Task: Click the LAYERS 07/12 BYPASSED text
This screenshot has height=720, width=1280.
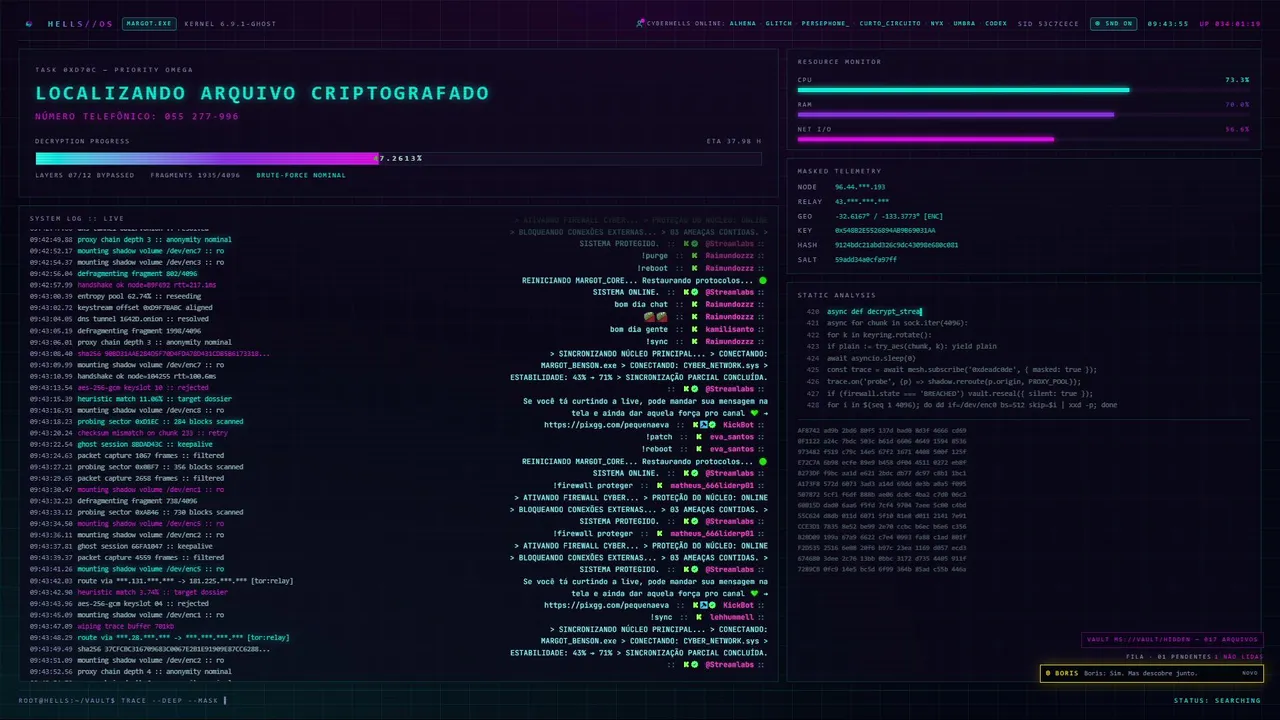Action: tap(84, 175)
